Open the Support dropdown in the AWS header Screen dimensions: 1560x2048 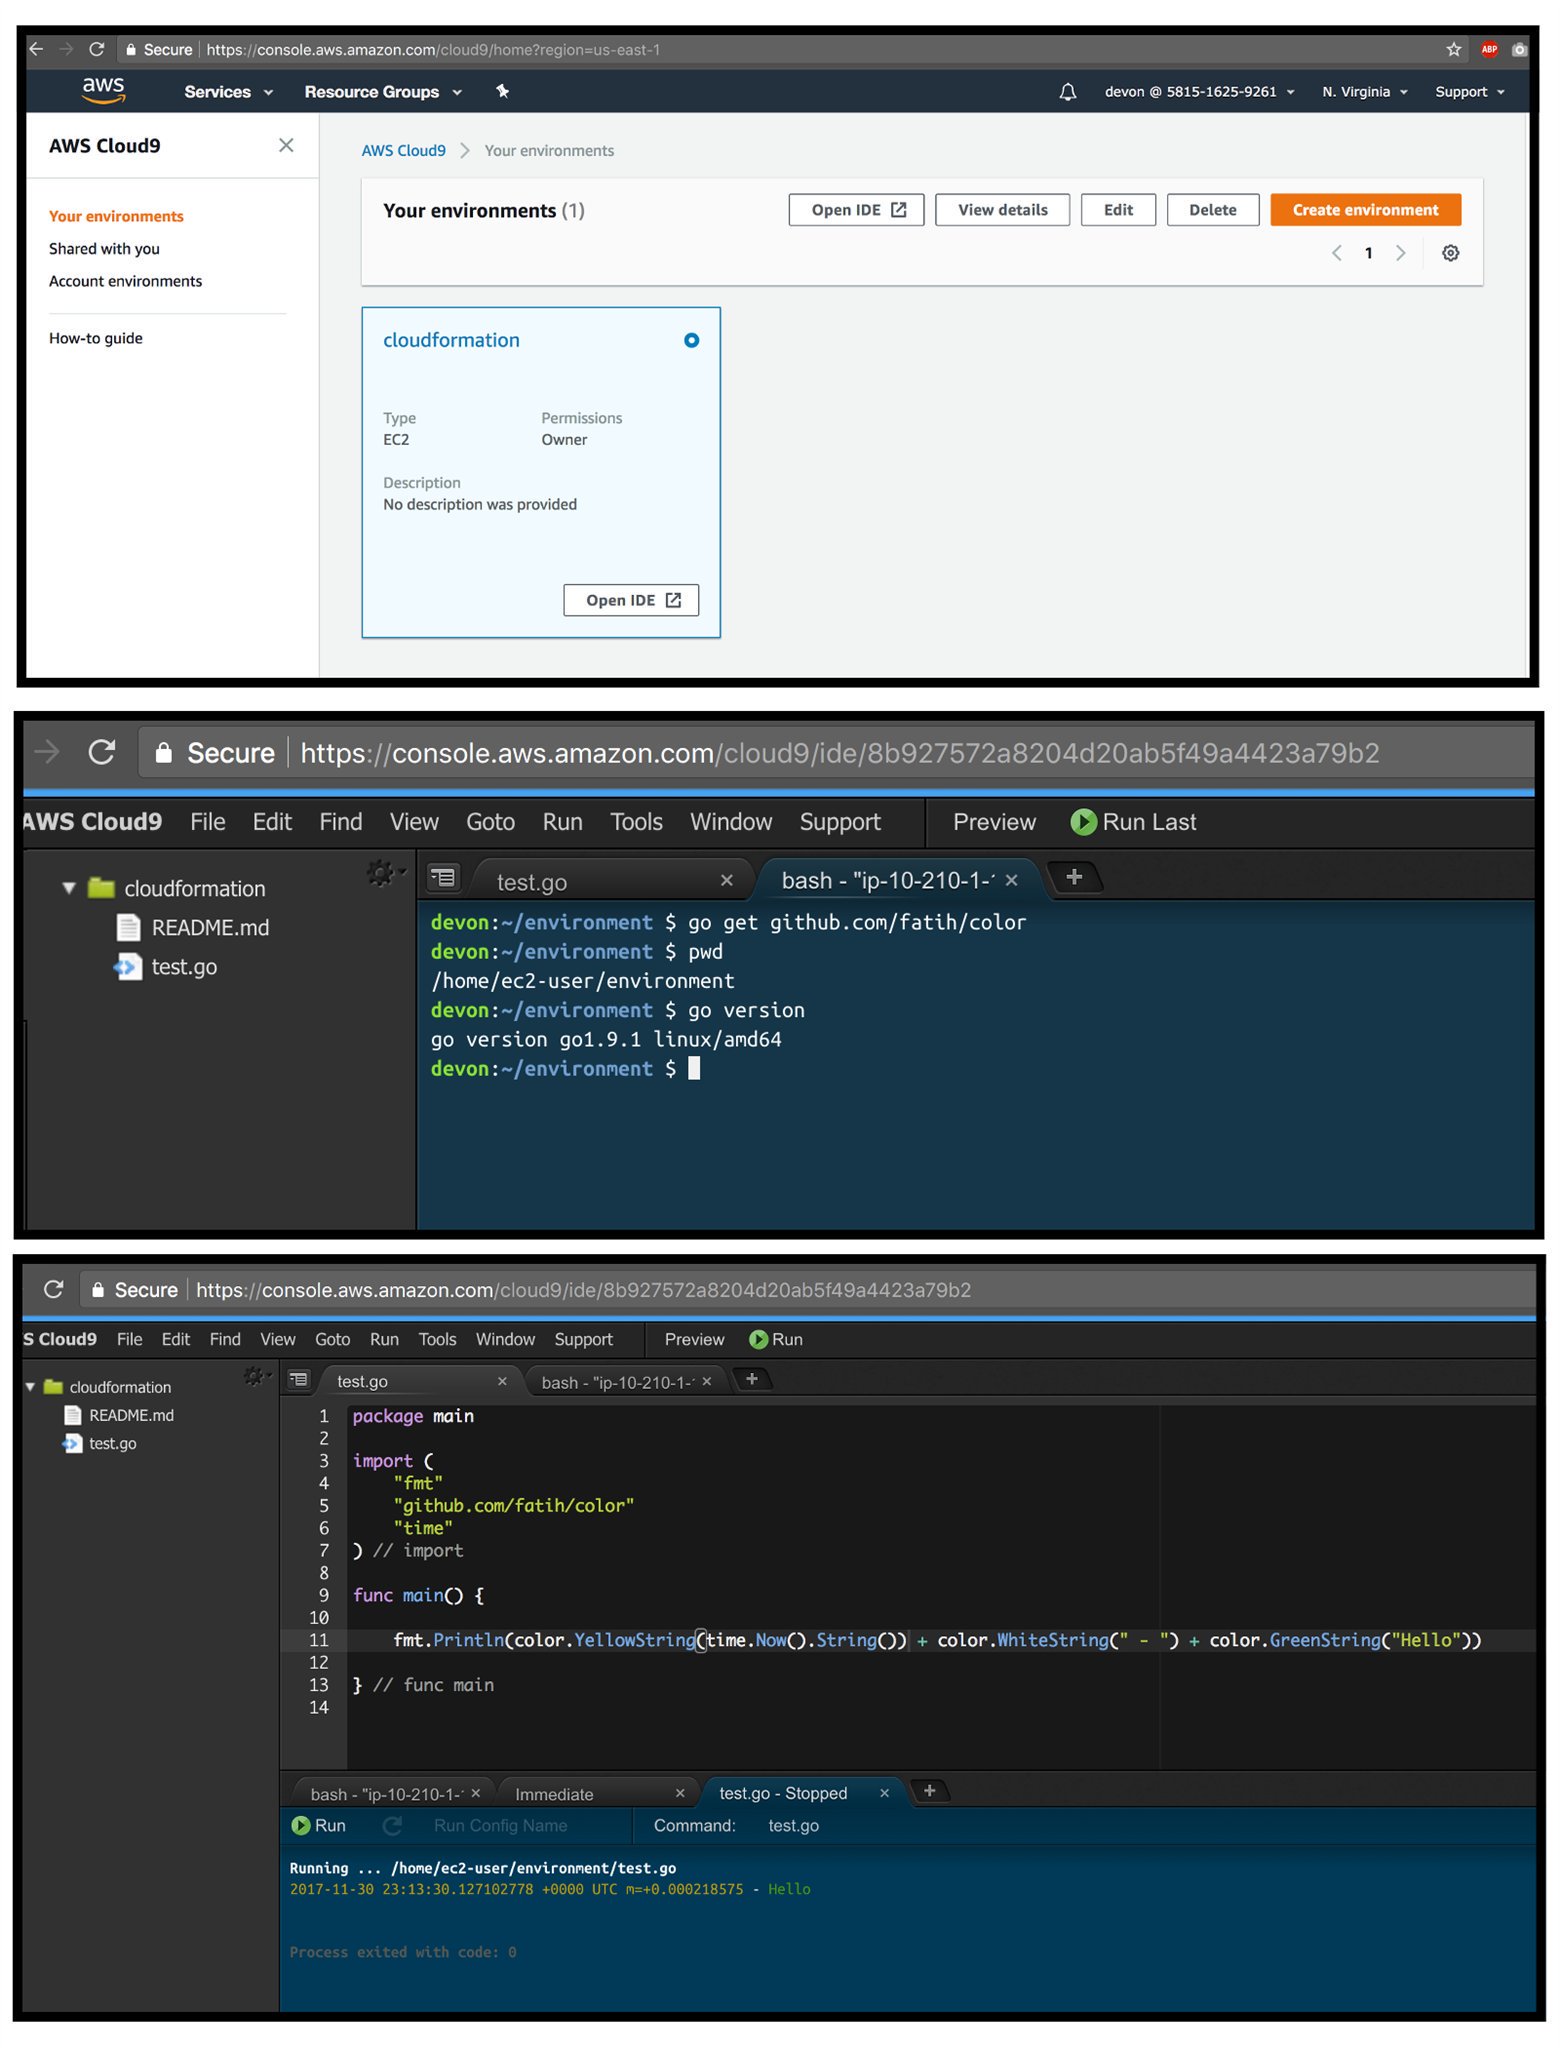(x=1469, y=92)
